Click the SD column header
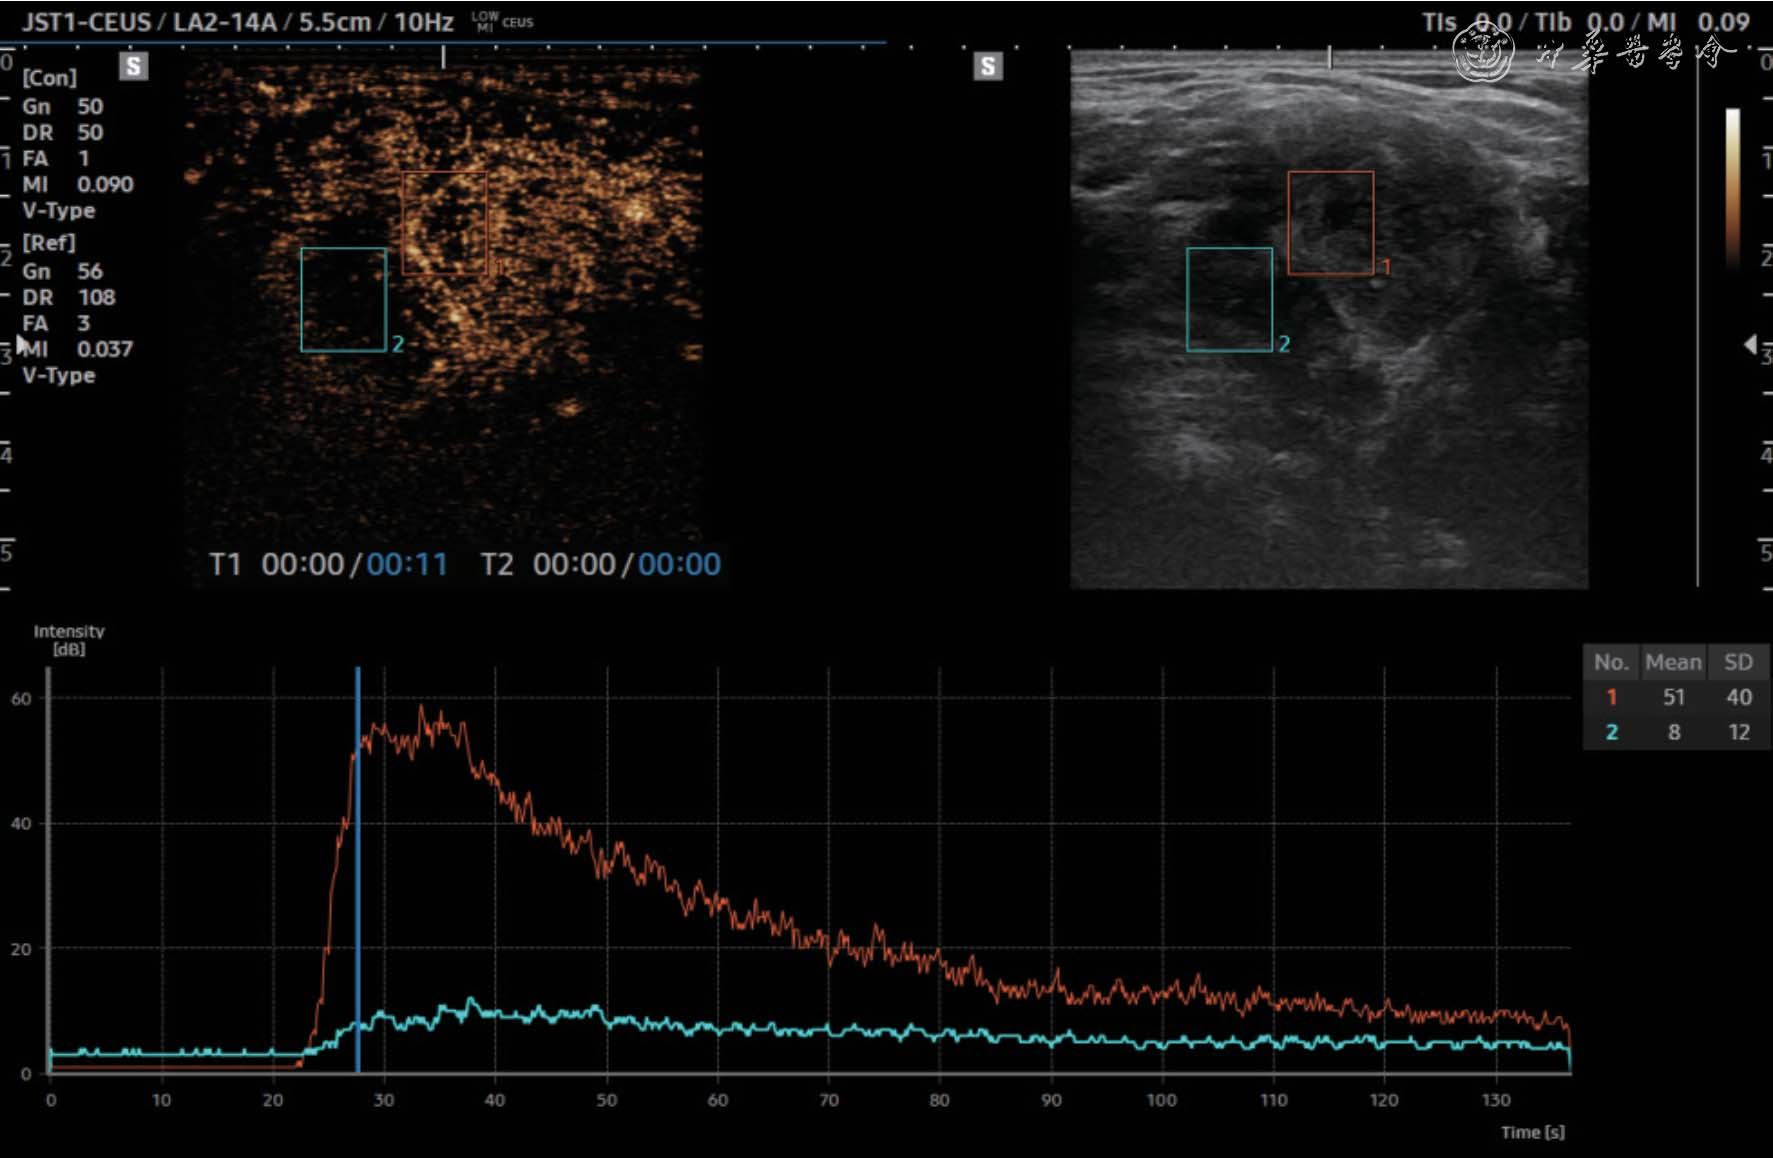 click(x=1738, y=662)
